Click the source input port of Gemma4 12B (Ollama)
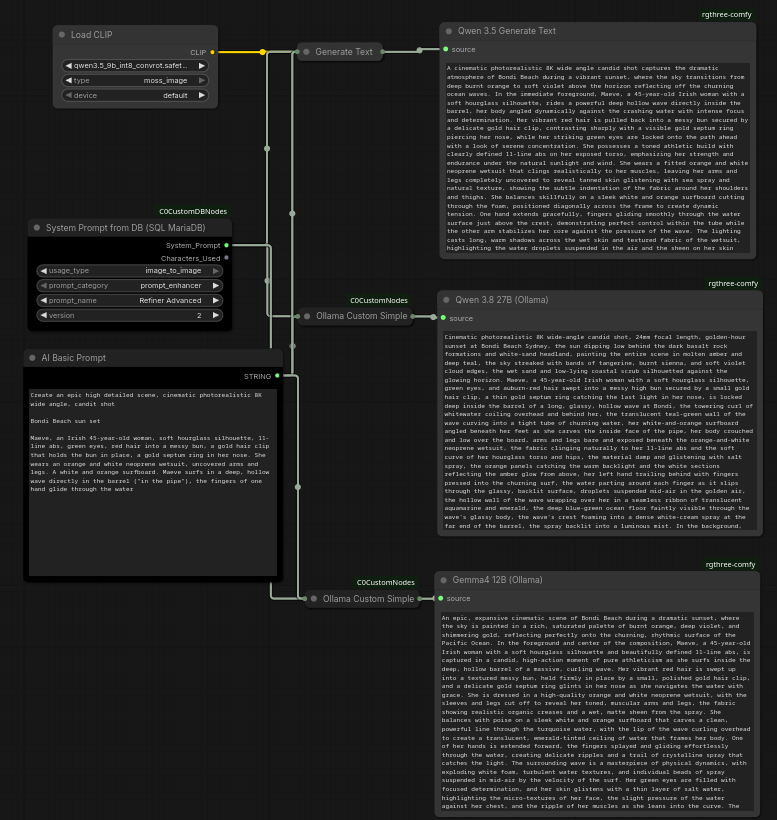 pos(441,598)
